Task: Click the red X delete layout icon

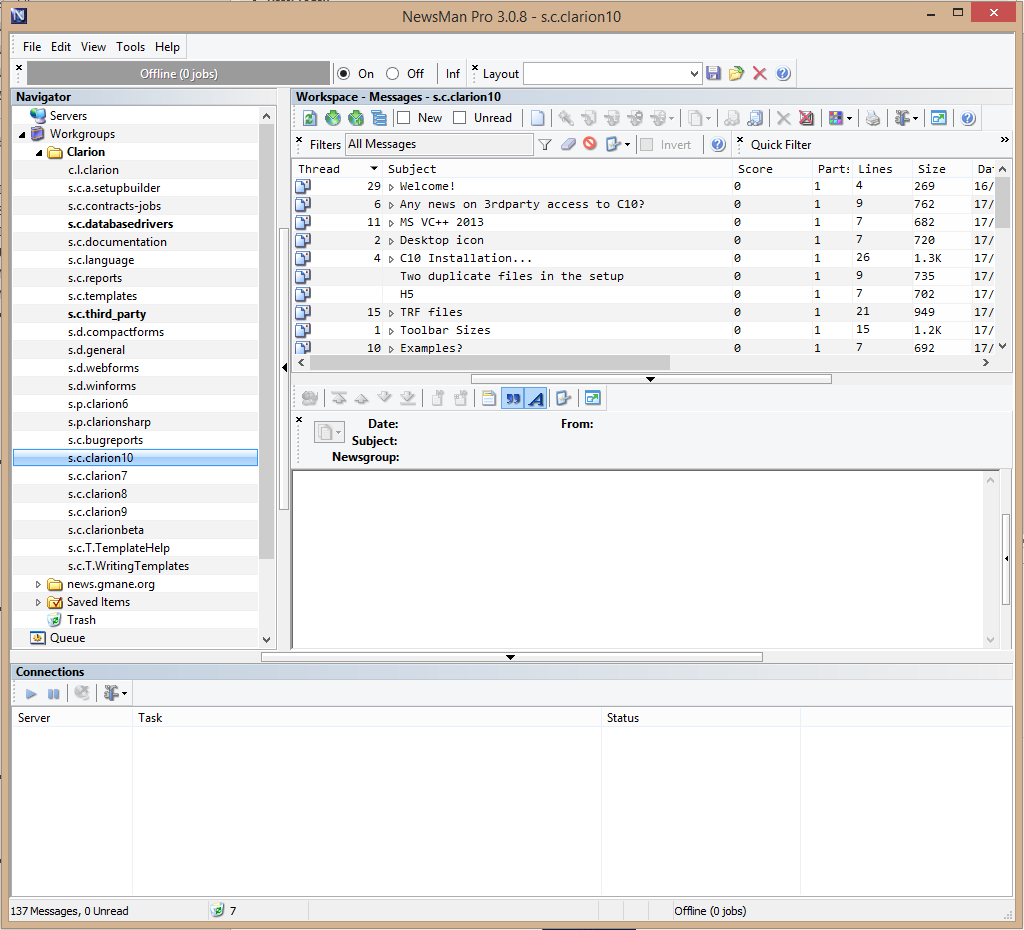Action: 760,74
